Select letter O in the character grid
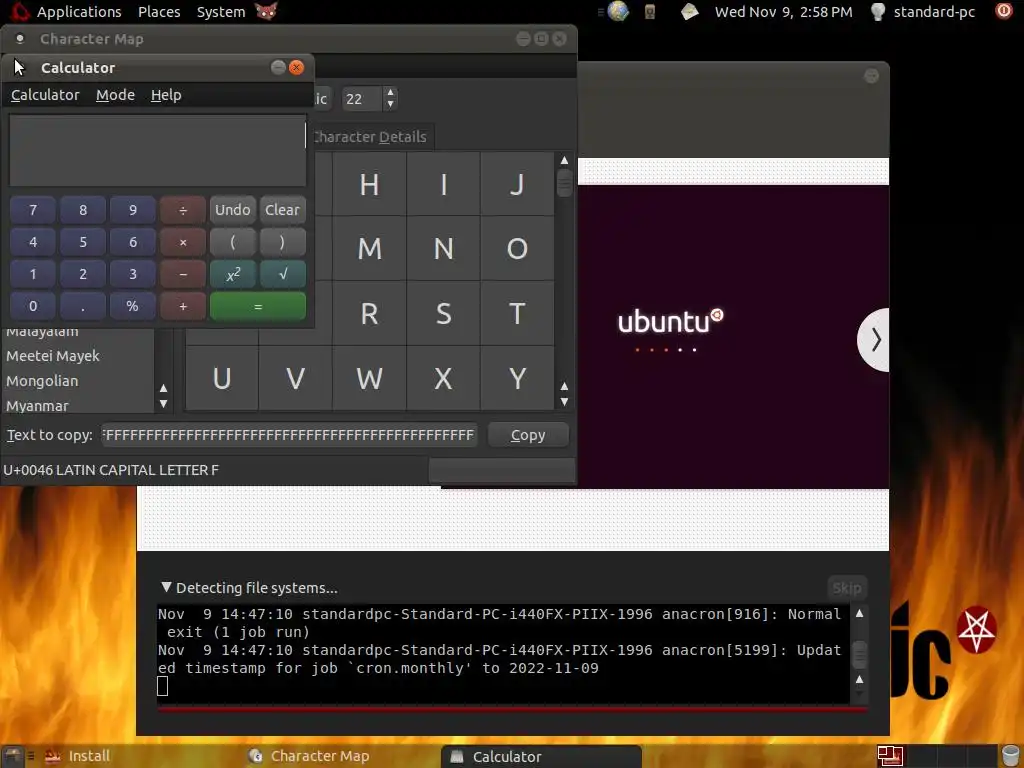 517,248
